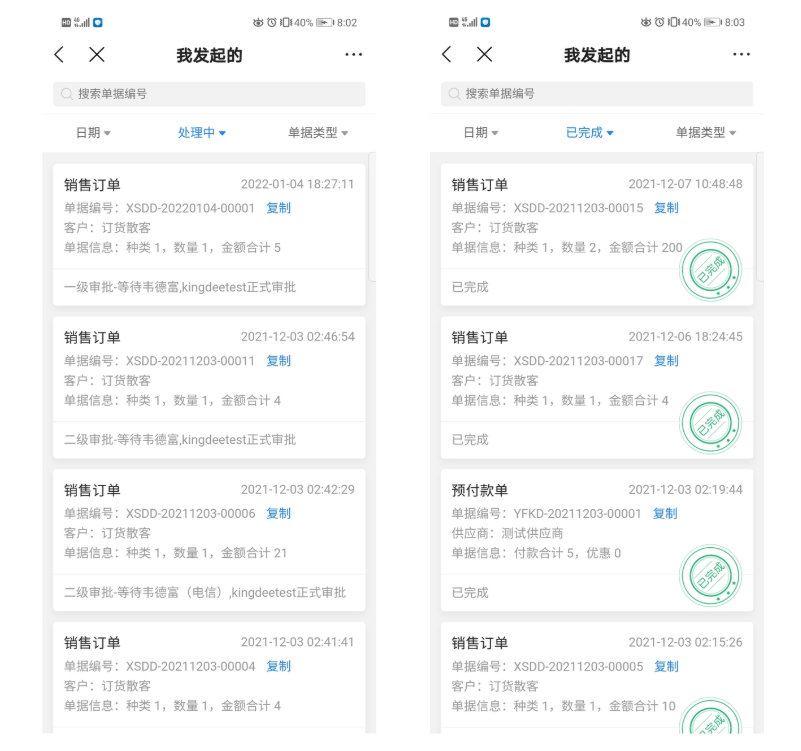
Task: Tap 付款合计 5，优惠 0 line
Action: (536, 553)
